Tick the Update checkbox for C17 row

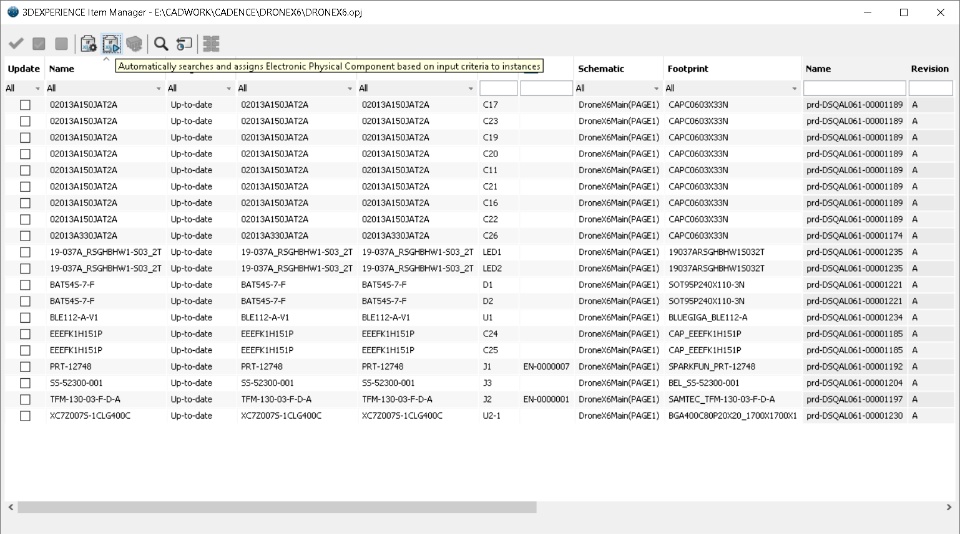point(25,105)
